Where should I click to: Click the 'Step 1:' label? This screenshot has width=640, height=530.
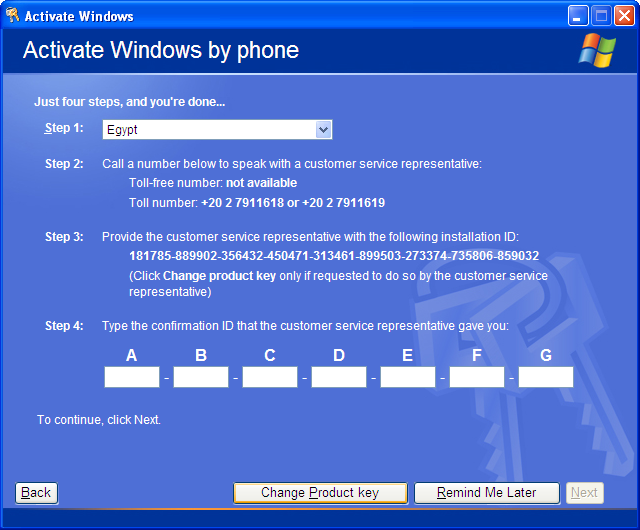64,128
